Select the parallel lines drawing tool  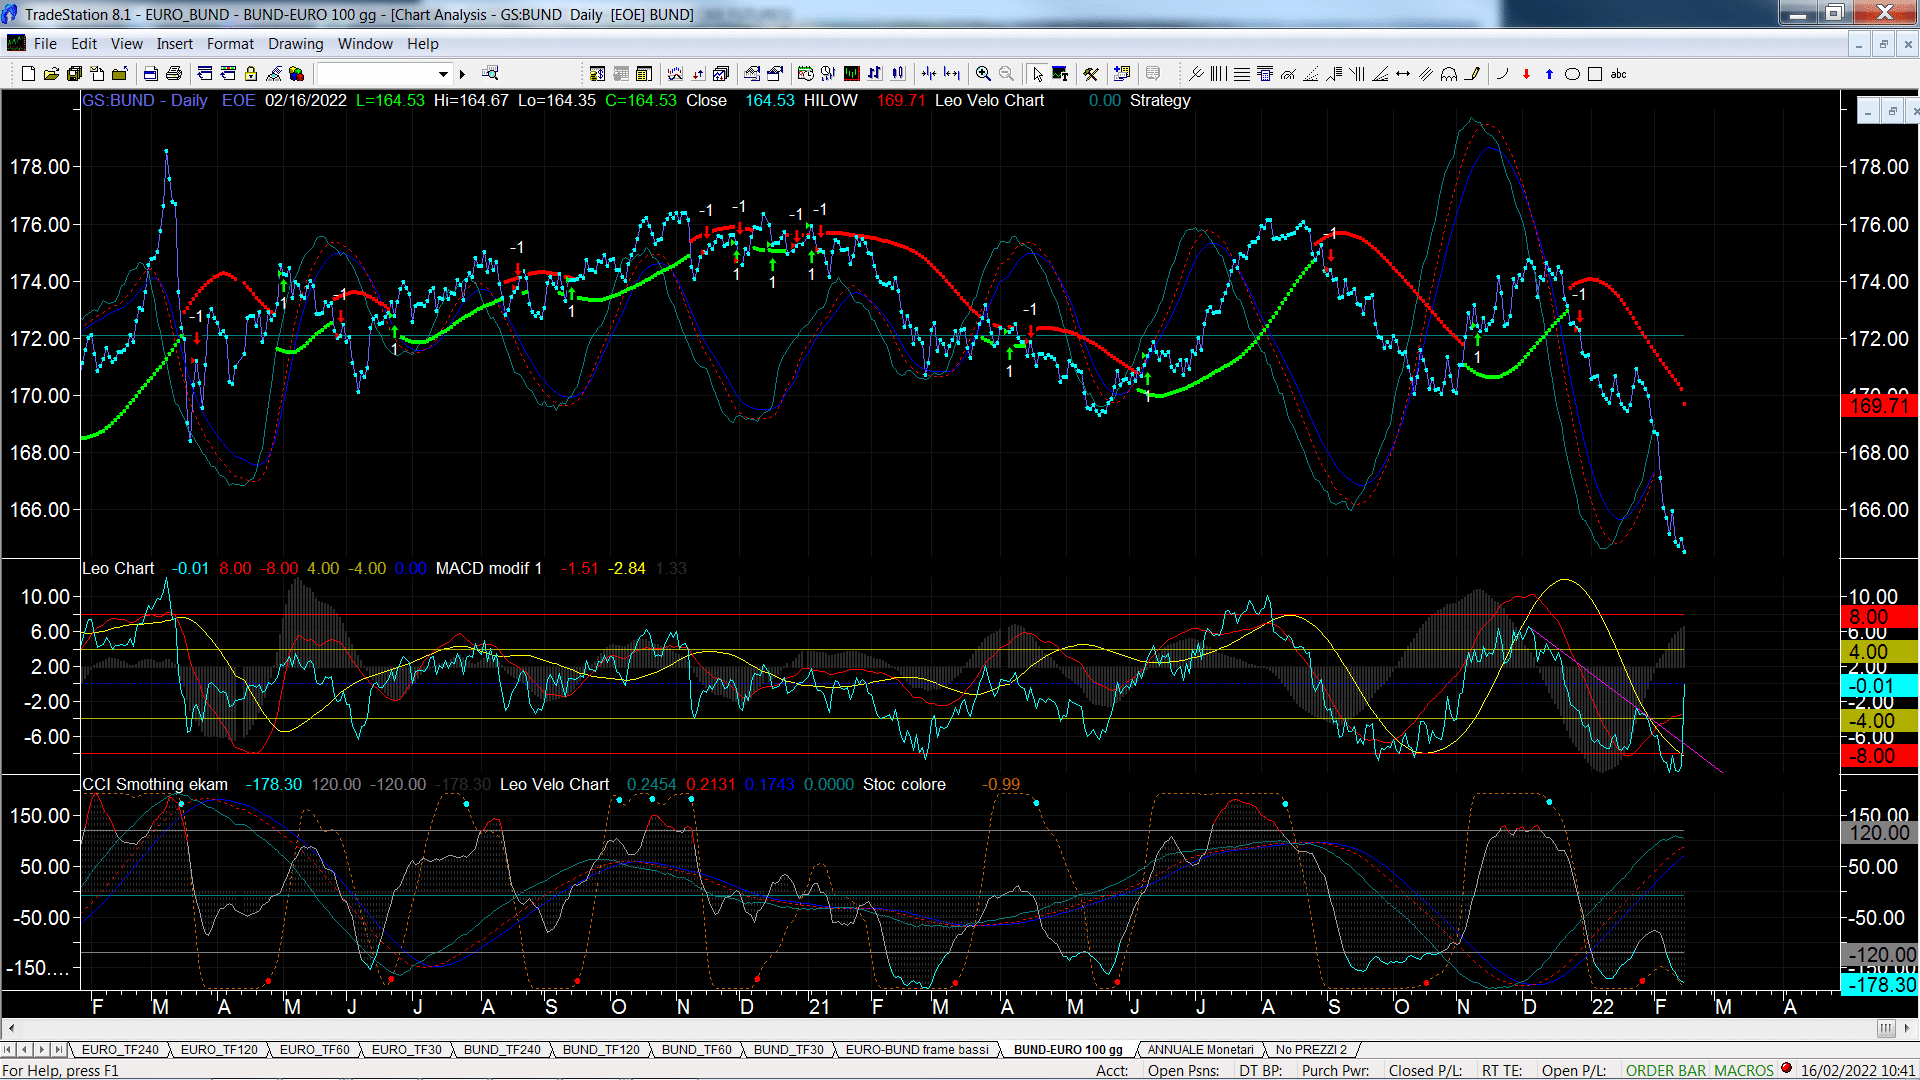coord(1426,73)
